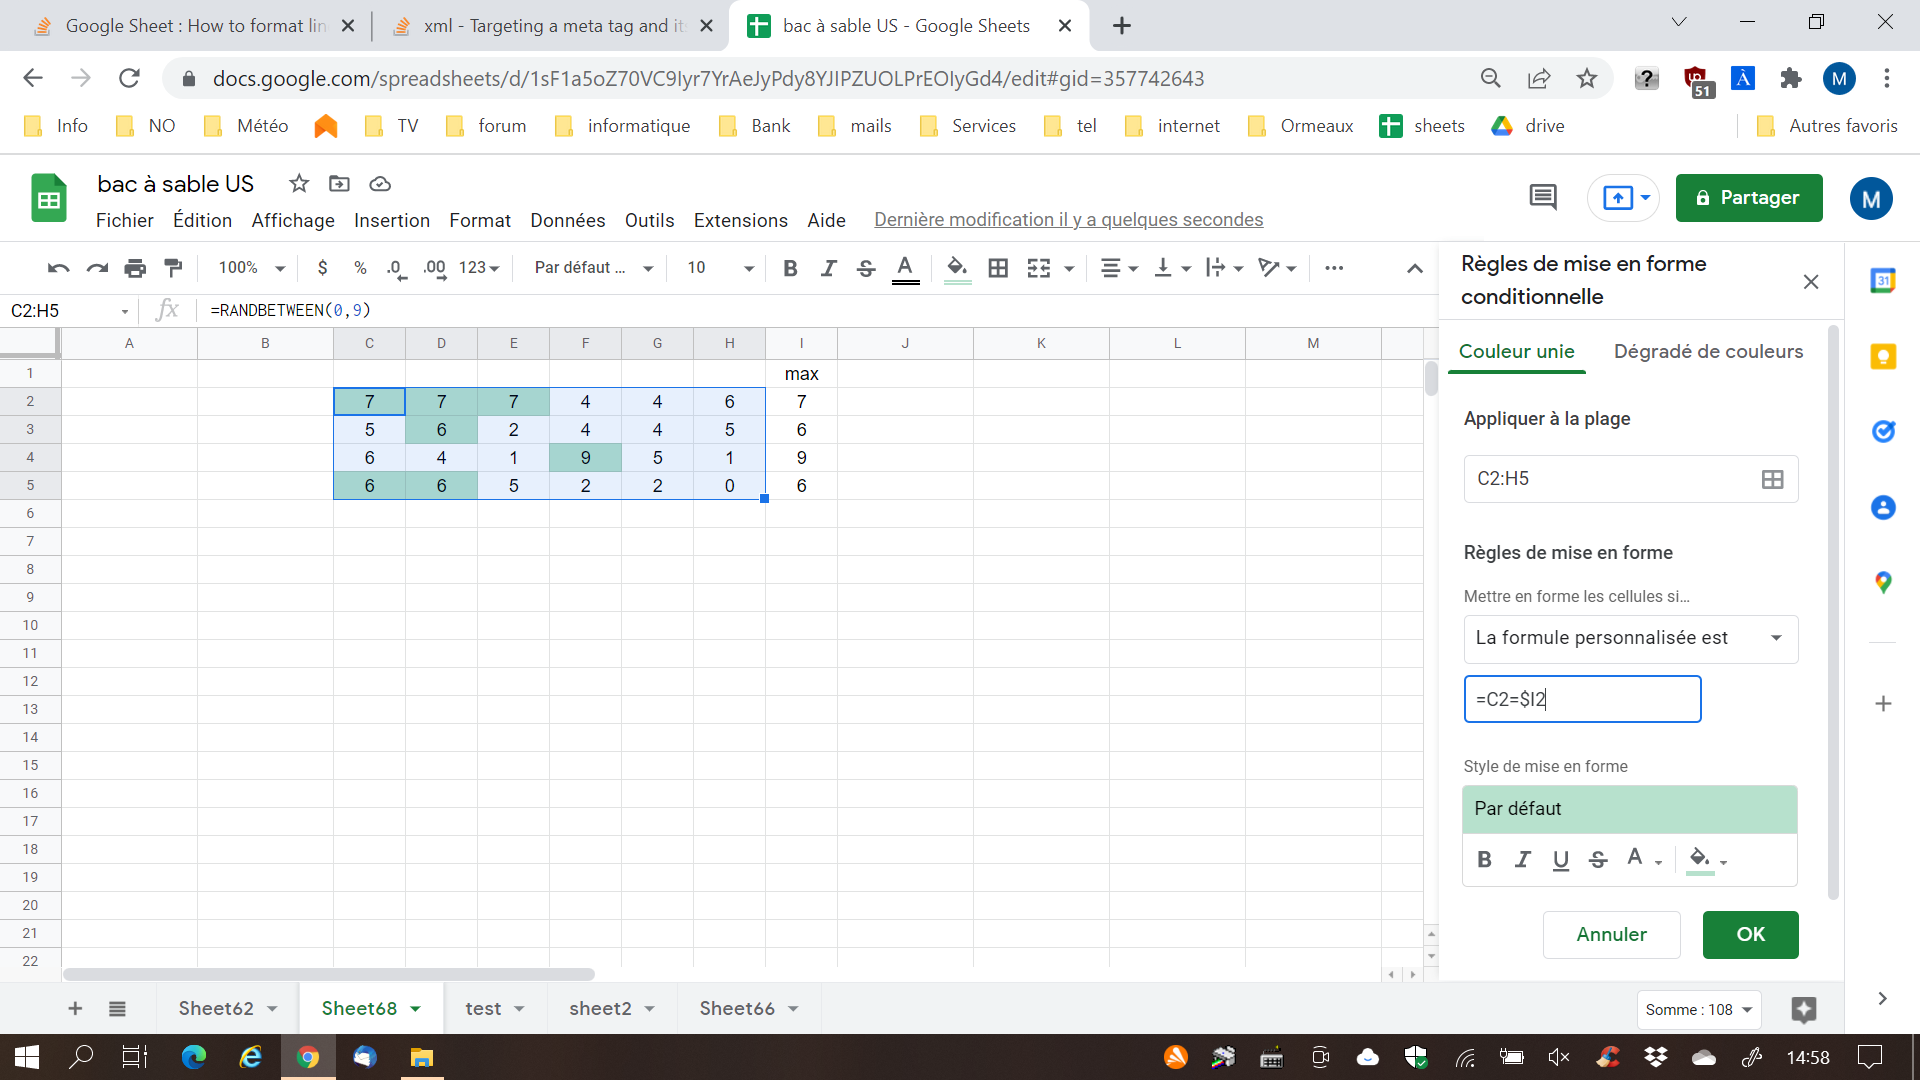The width and height of the screenshot is (1920, 1080).
Task: Add a new sheet with plus
Action: (75, 1008)
